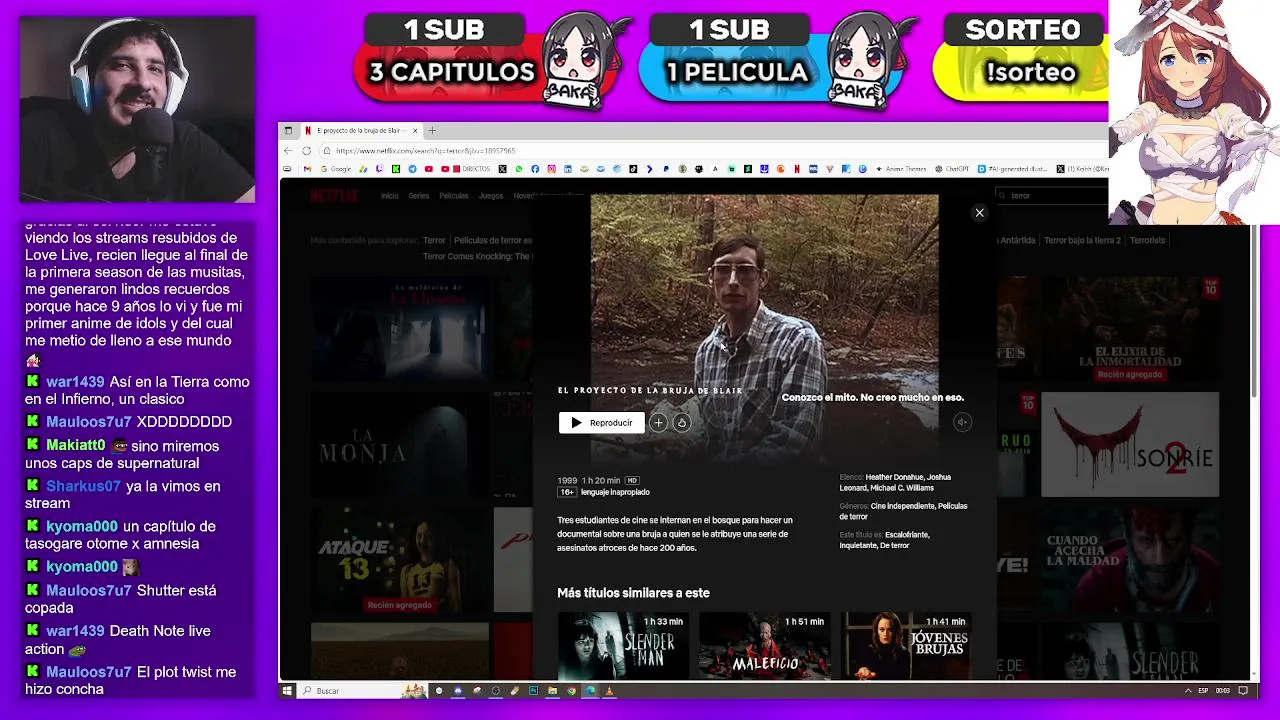Open the Twitch bookmark icon
The image size is (1280, 720).
point(379,169)
